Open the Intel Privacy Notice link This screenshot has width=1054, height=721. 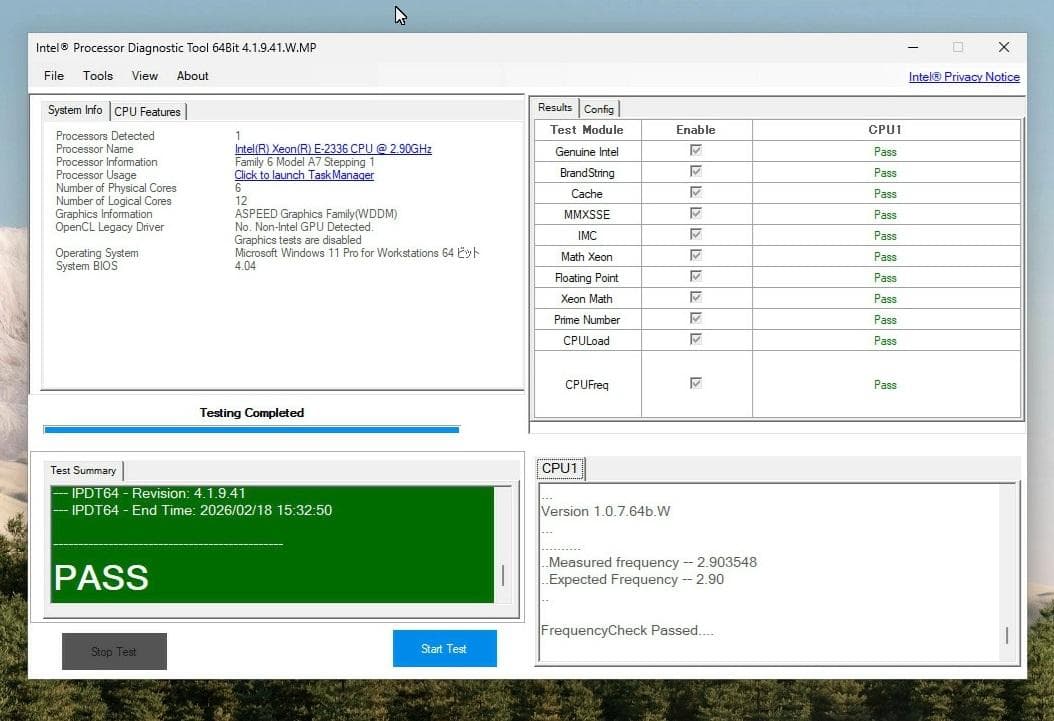click(x=964, y=77)
